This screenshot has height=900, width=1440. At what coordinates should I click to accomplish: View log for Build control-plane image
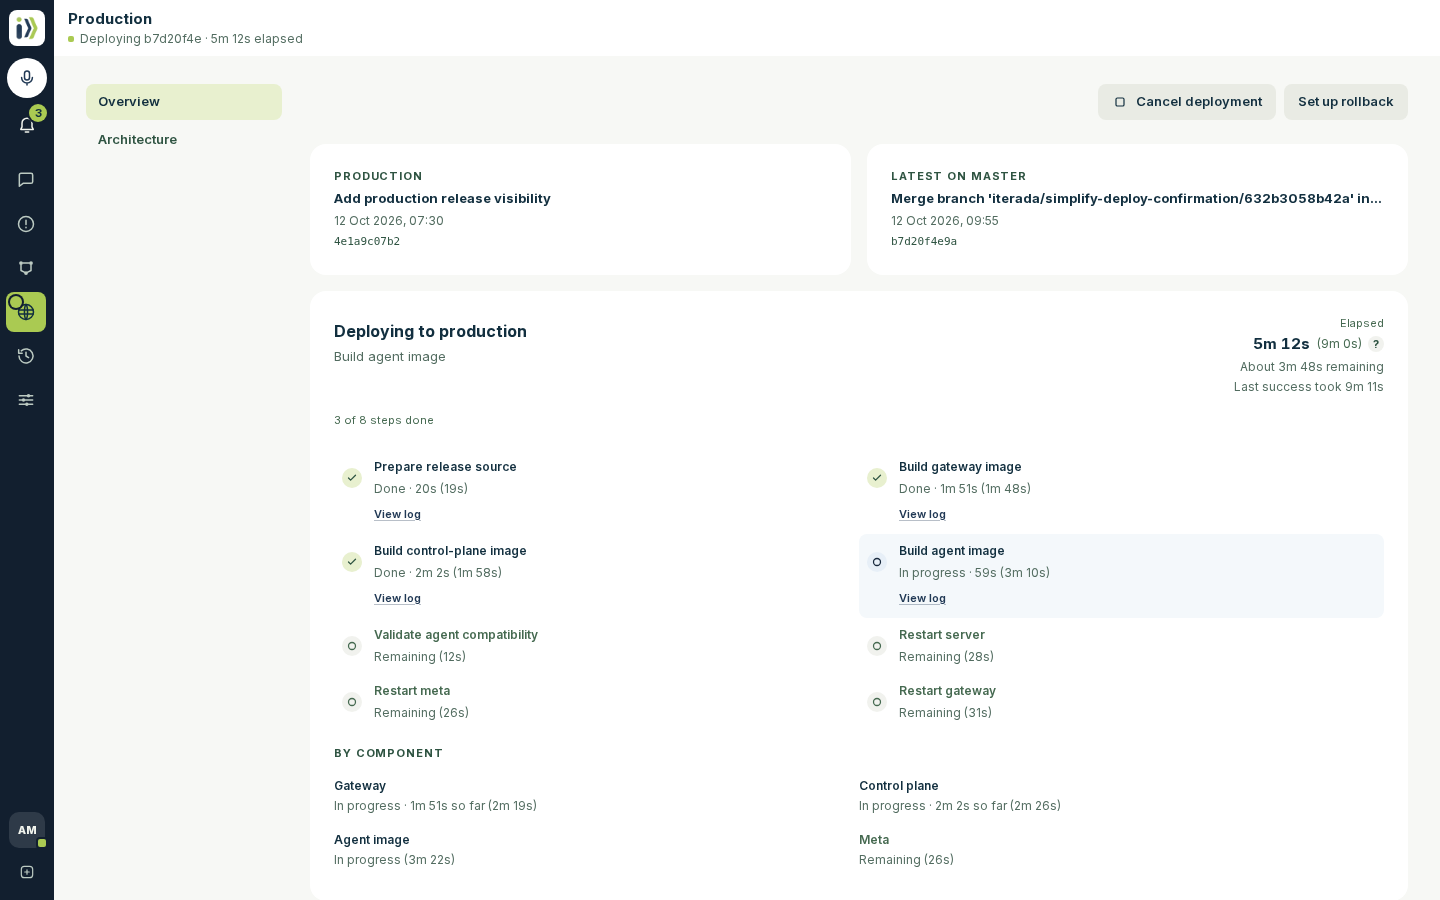coord(397,598)
